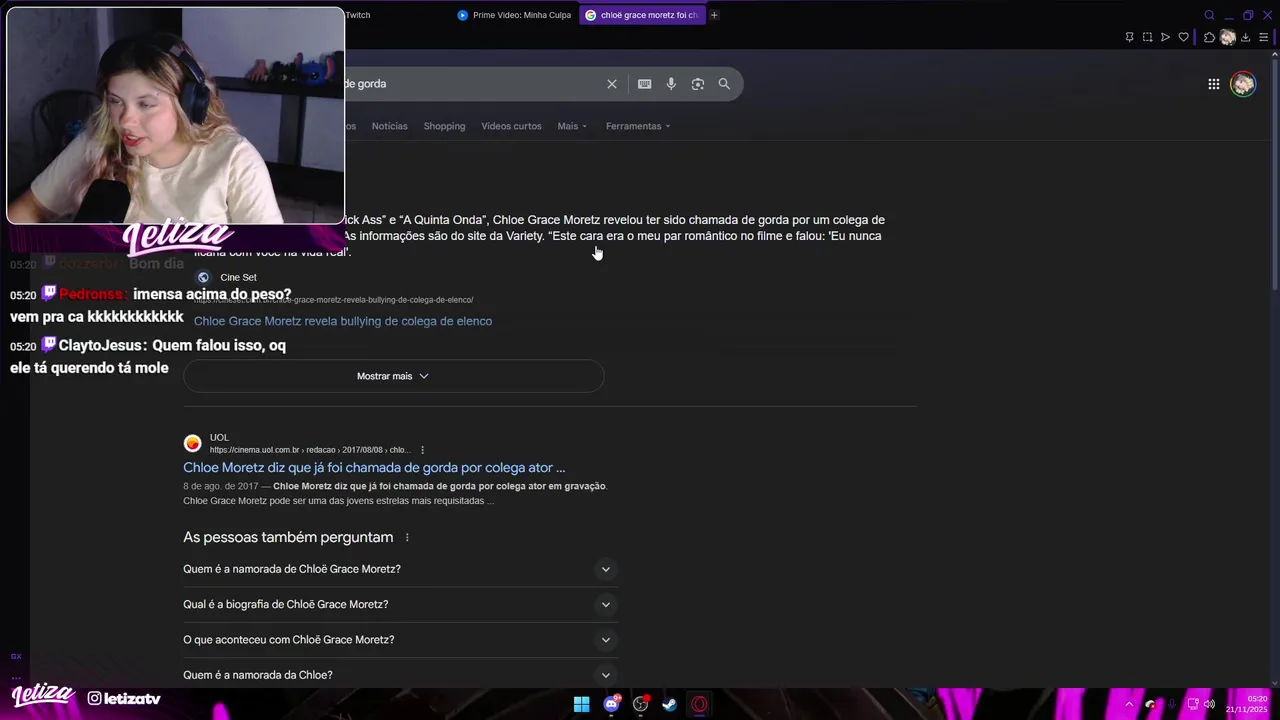Viewport: 1280px width, 720px height.
Task: Open the Google account avatar
Action: point(1243,84)
